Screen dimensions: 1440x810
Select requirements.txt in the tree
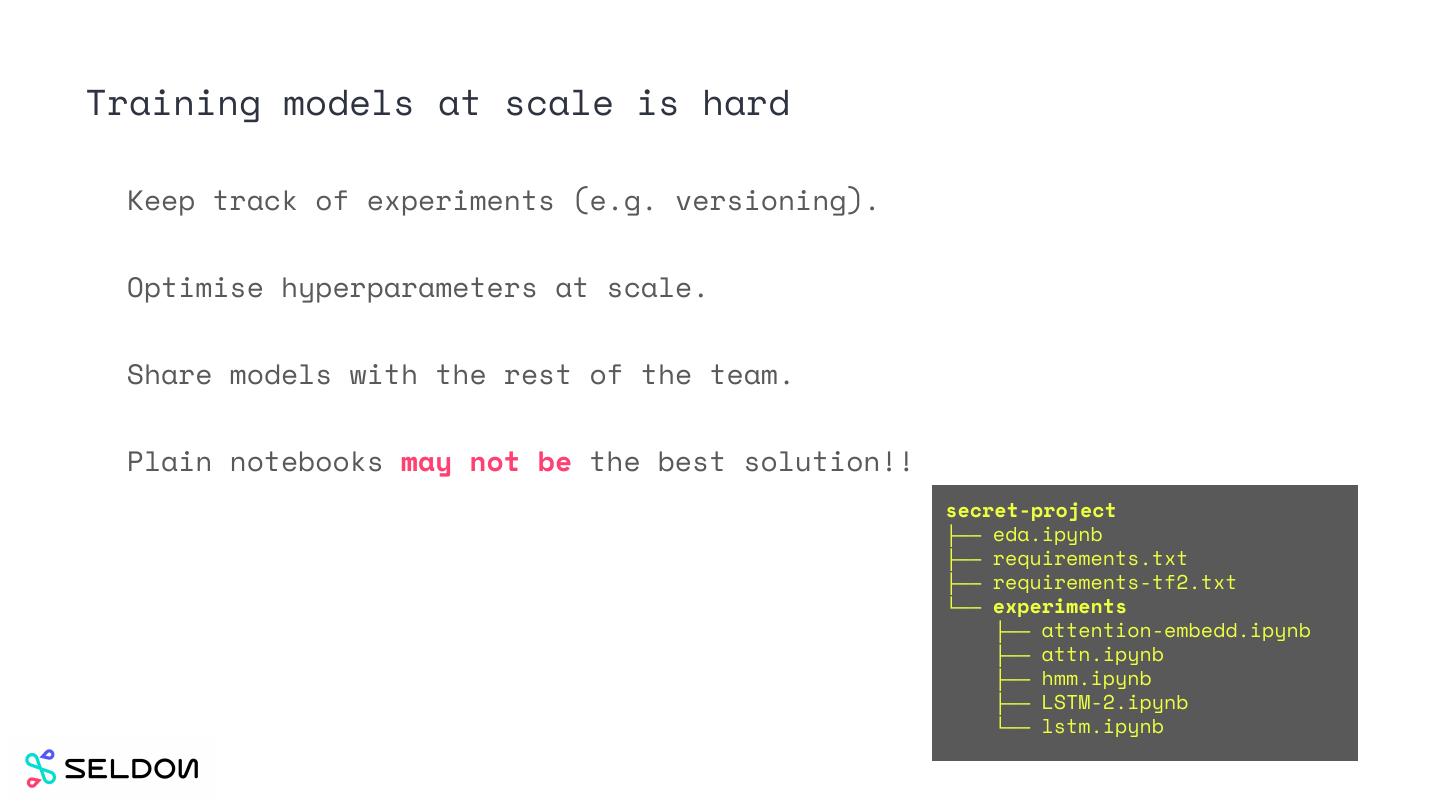click(1089, 558)
